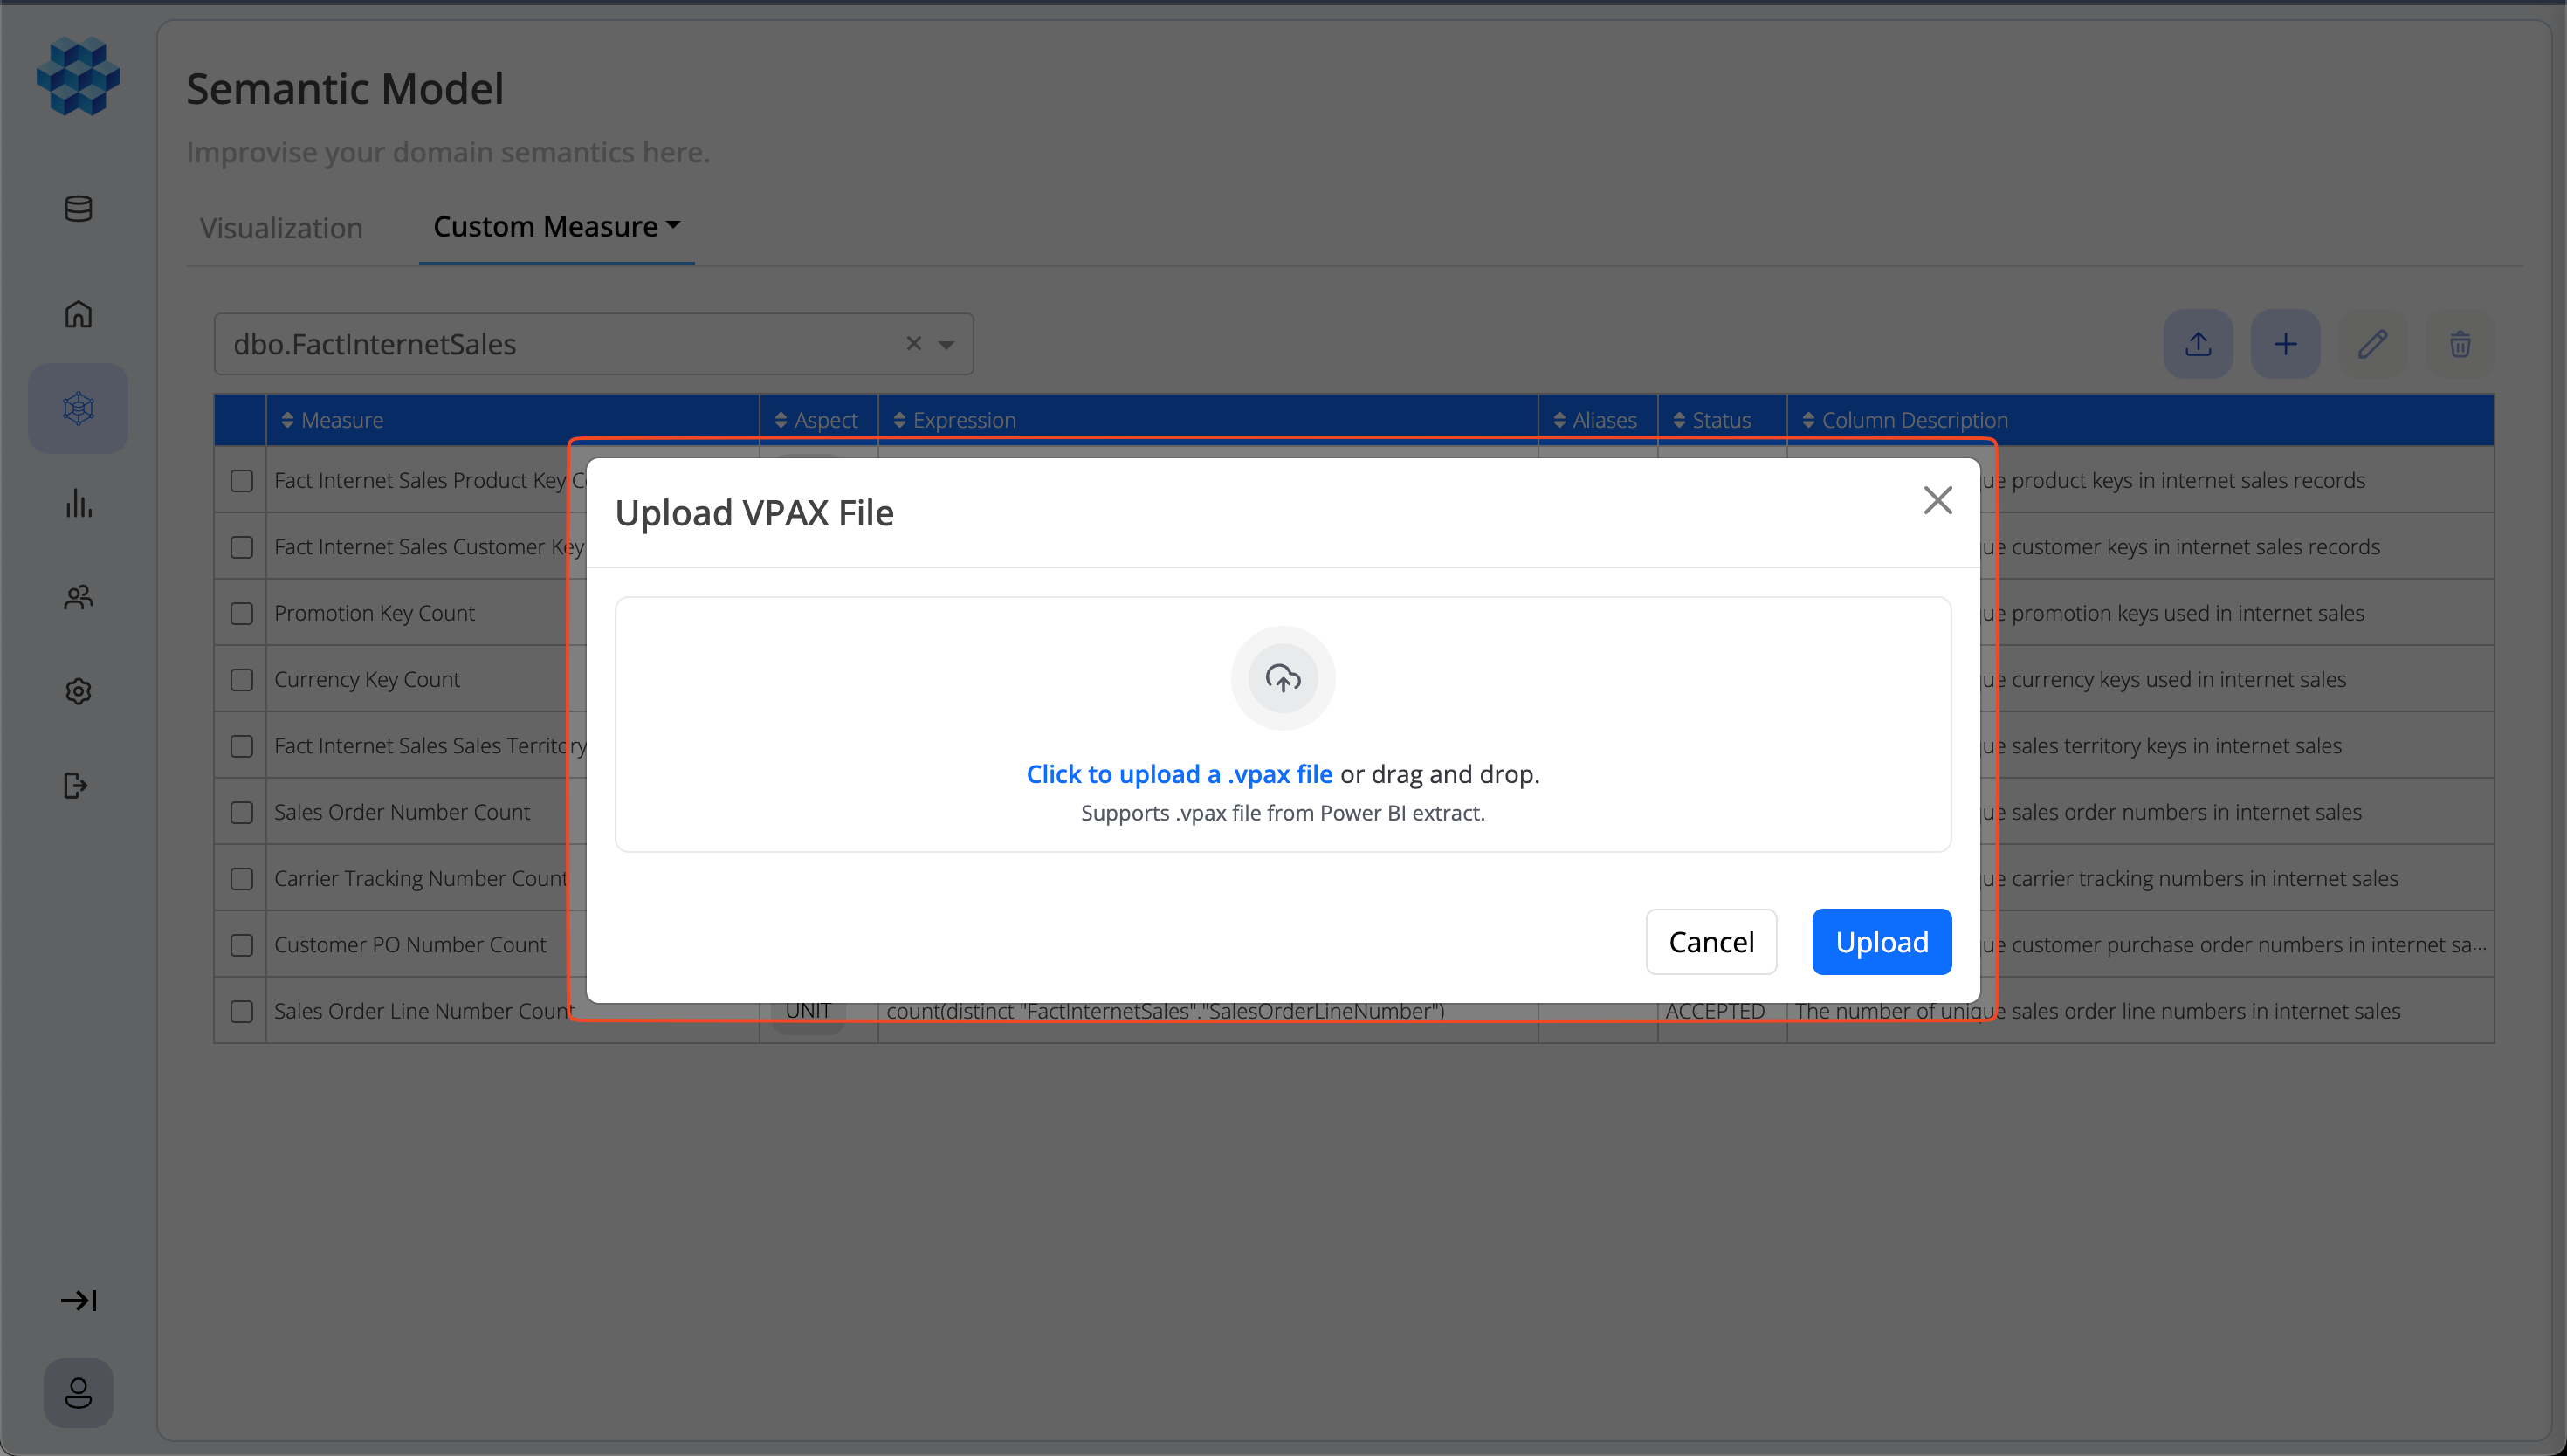Clear the table selection with the X
2567x1456 pixels.
click(x=913, y=343)
